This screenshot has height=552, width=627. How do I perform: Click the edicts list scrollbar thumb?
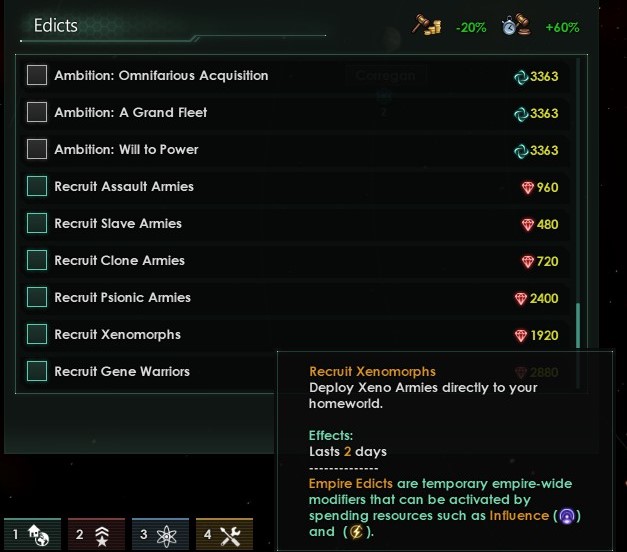(578, 326)
